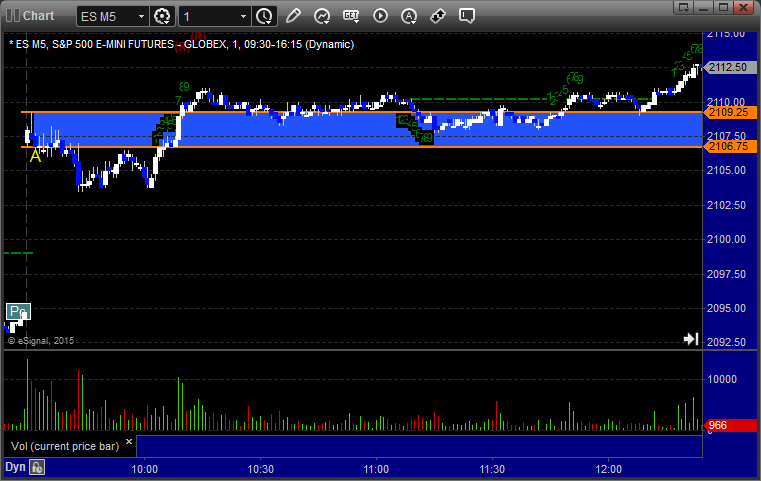Click the 2095.00 price axis label
Viewport: 761px width, 481px height.
[x=727, y=308]
